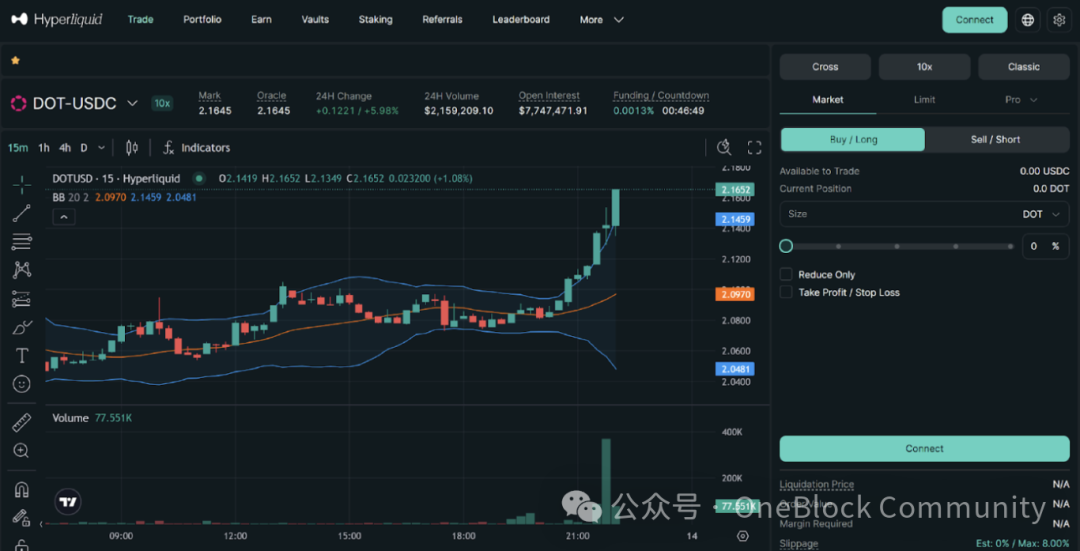
Task: Switch to the Limit order tab
Action: [x=924, y=100]
